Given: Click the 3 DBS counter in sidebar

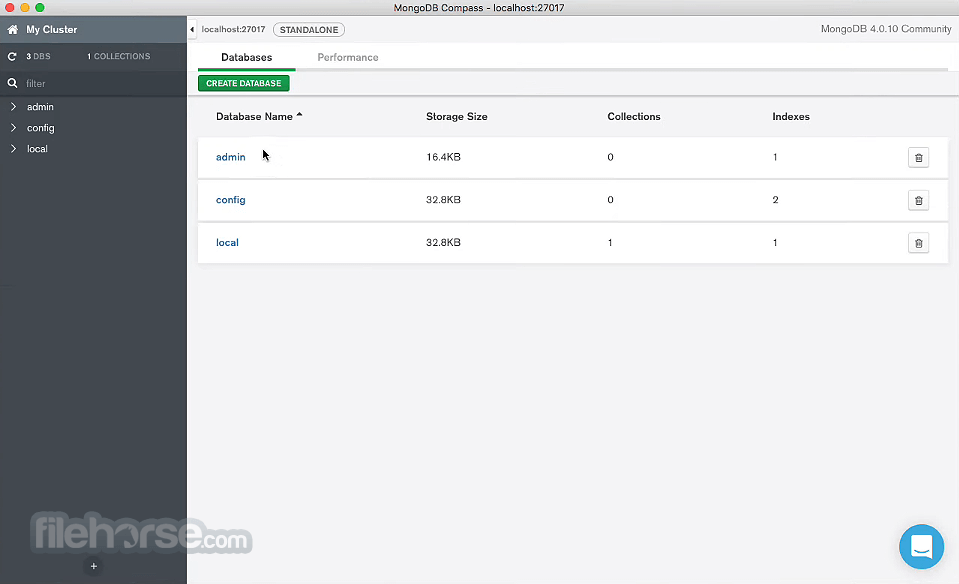Looking at the screenshot, I should tap(38, 56).
